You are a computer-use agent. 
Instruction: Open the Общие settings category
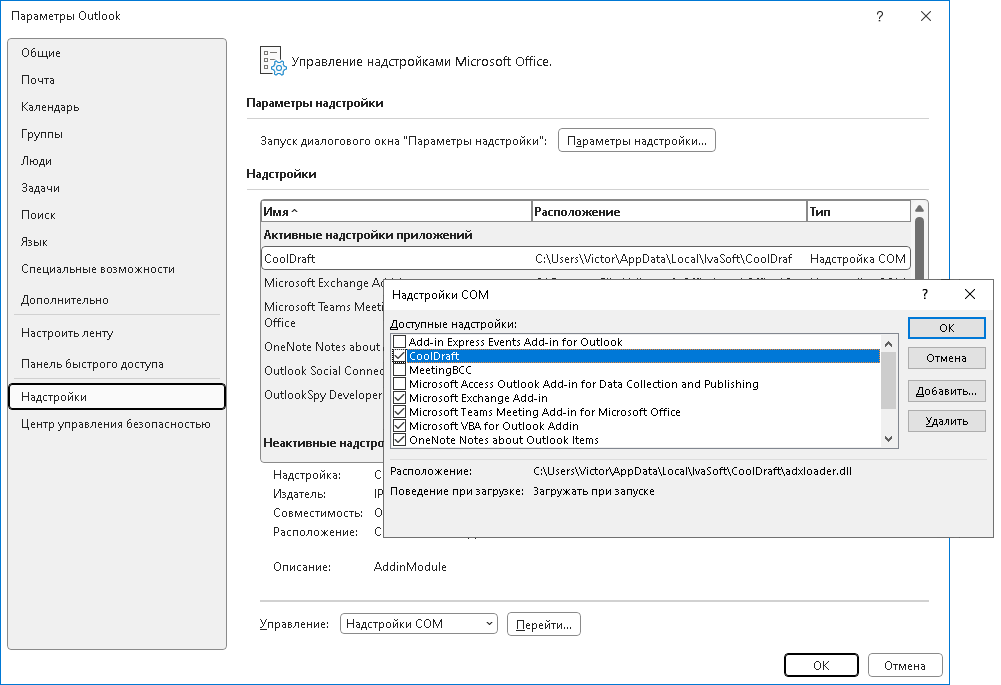(117, 53)
